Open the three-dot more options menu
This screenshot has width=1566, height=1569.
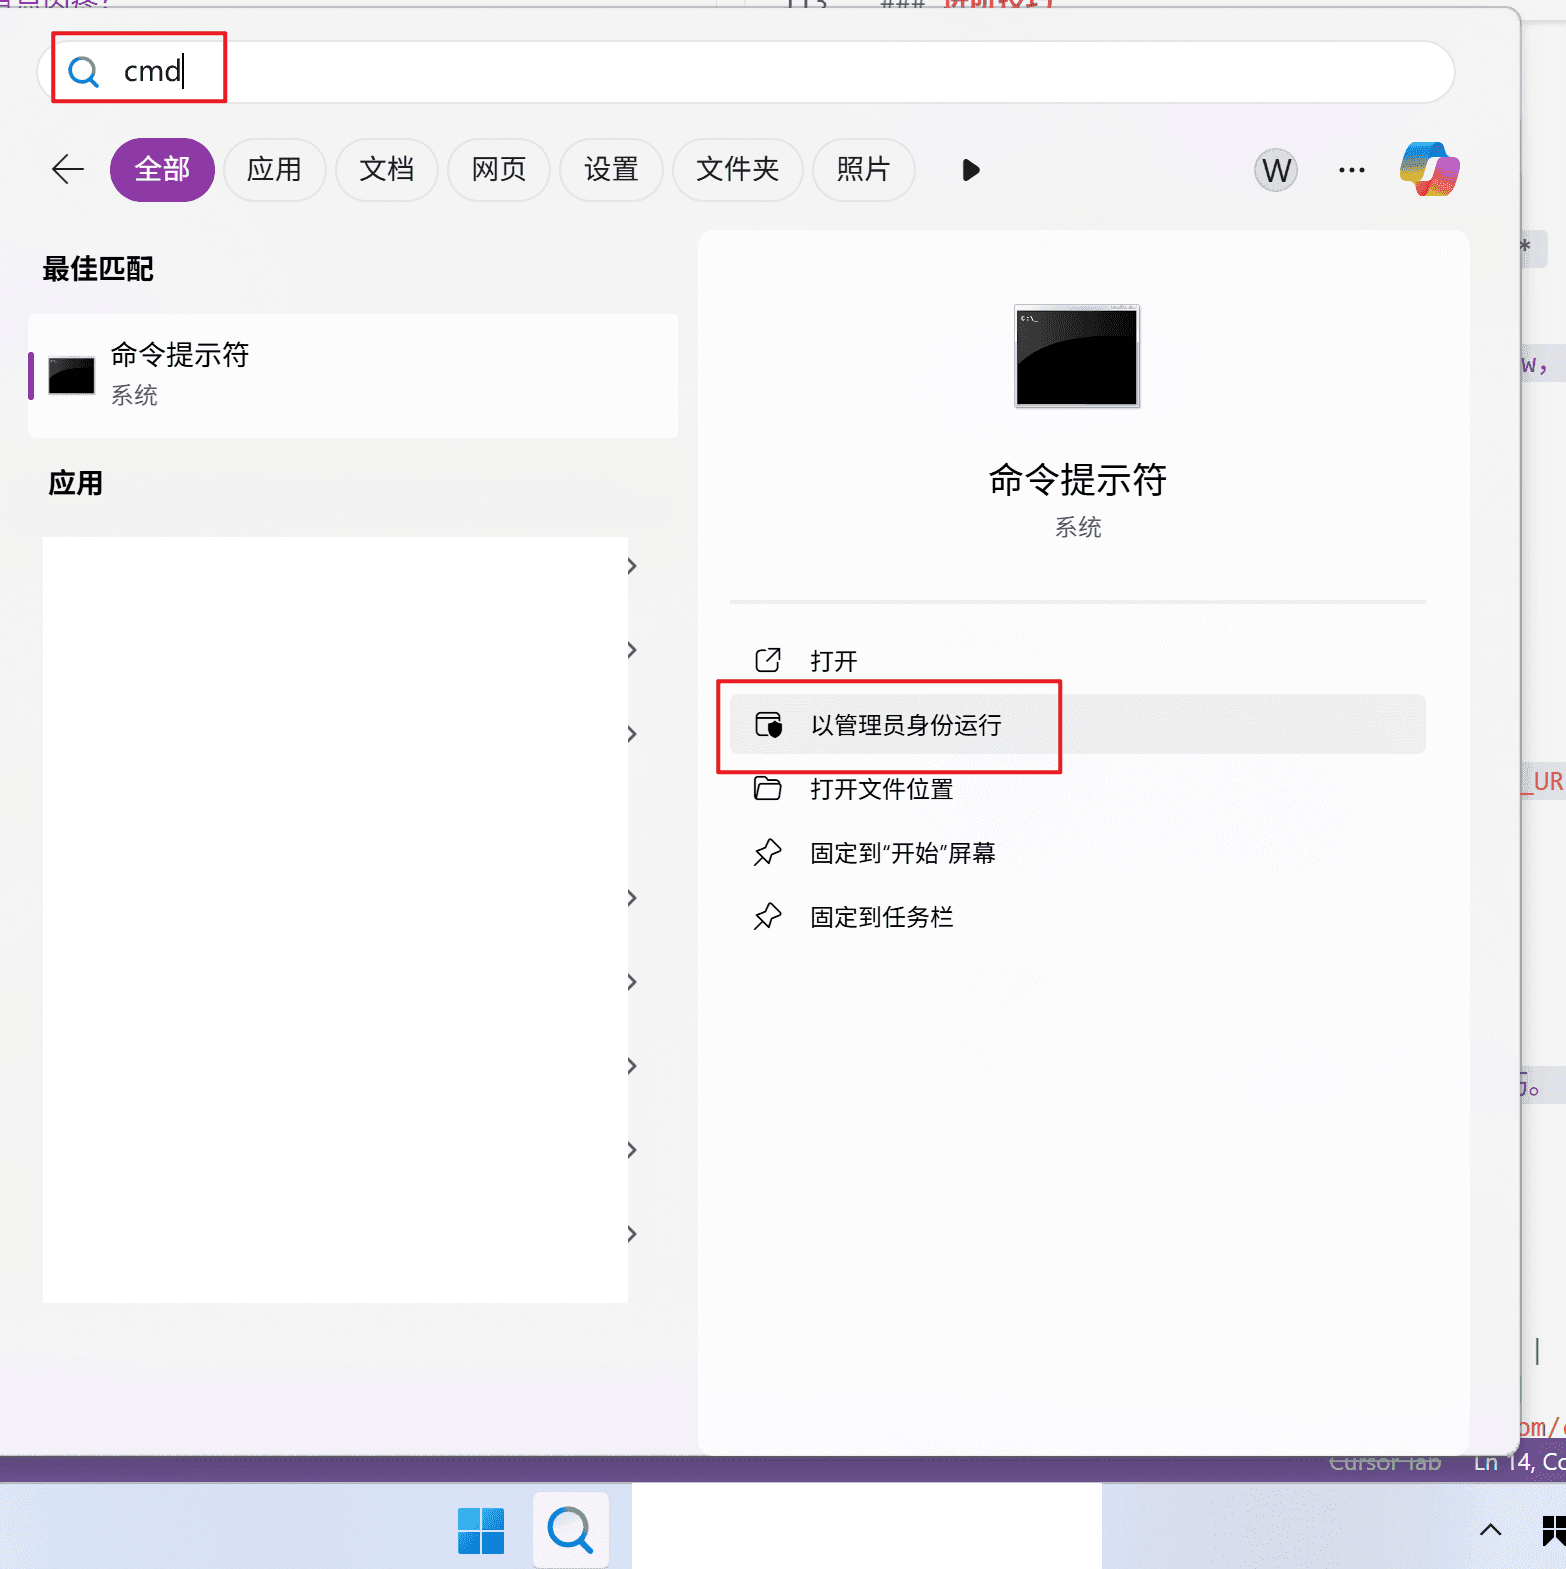(x=1351, y=170)
